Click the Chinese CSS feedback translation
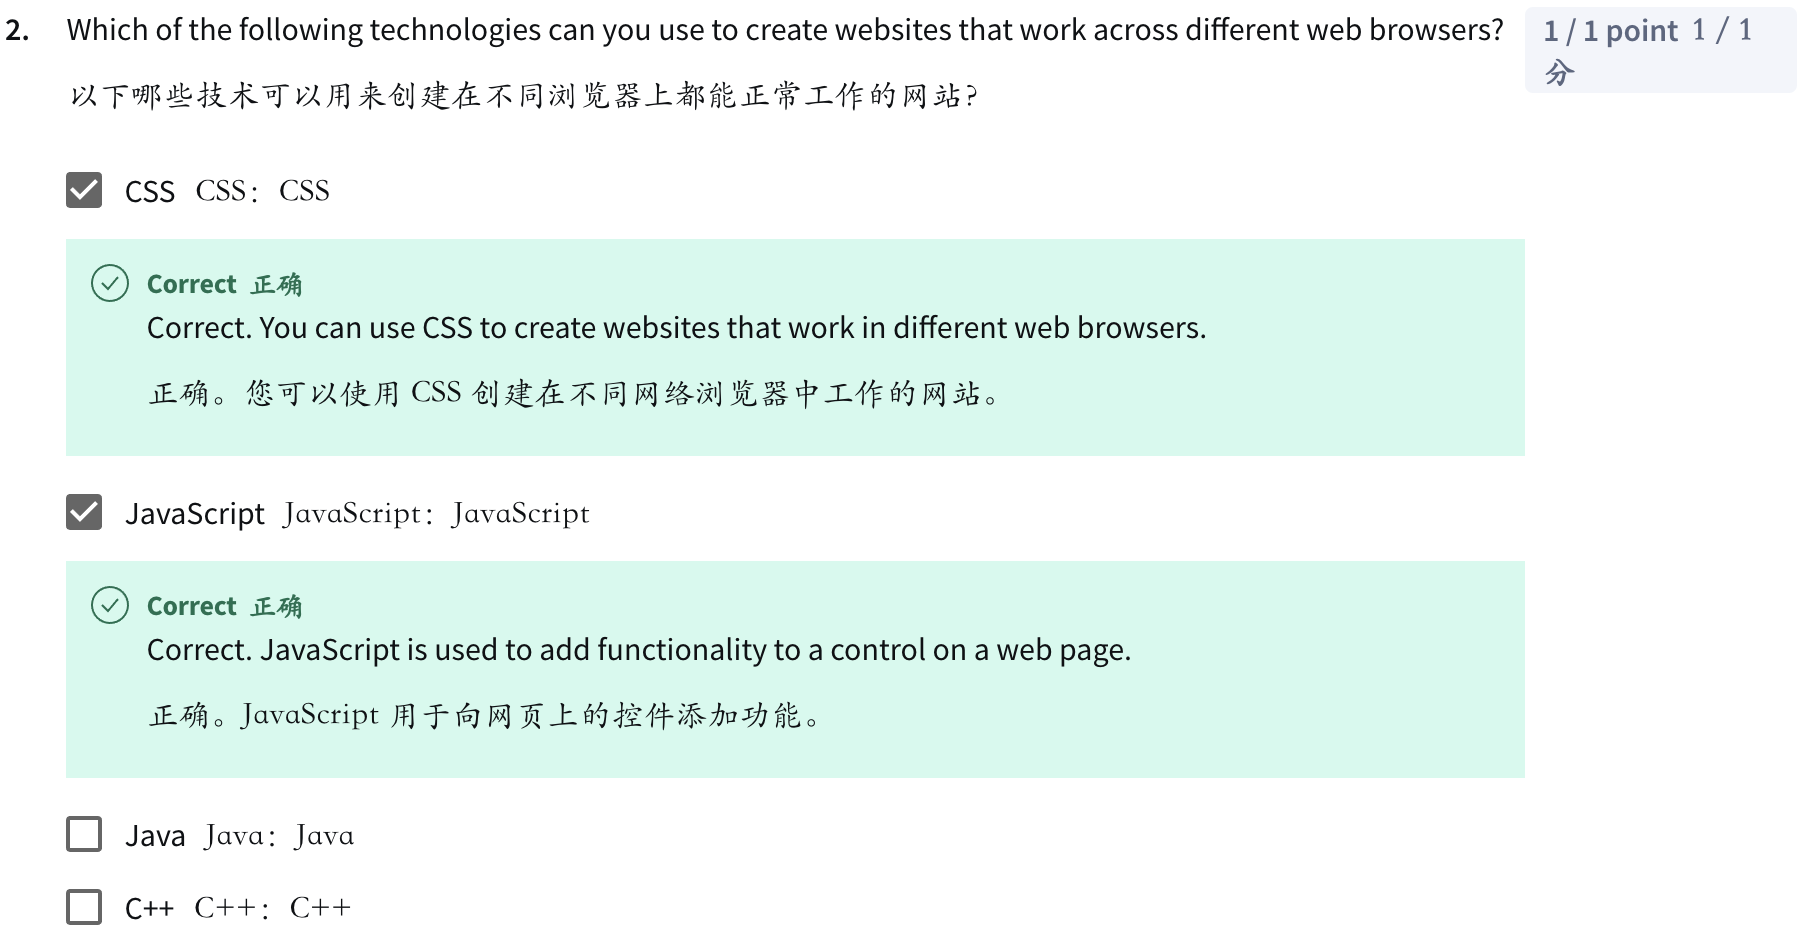Image resolution: width=1802 pixels, height=928 pixels. coord(574,393)
